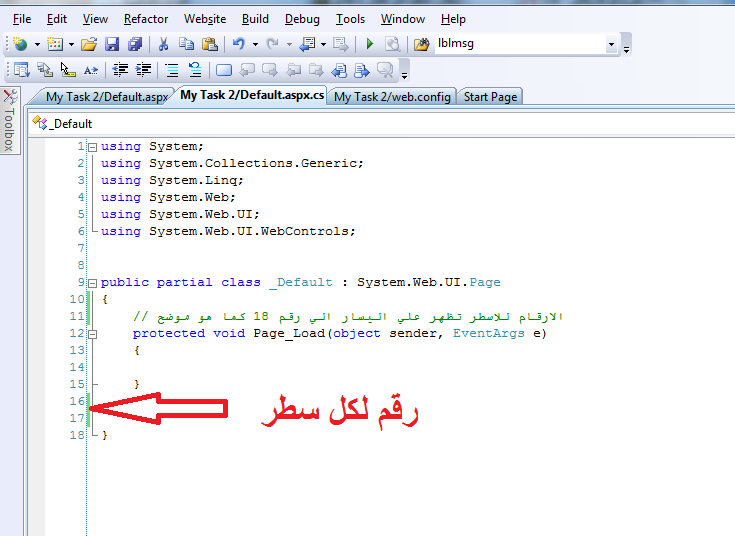
Task: Click the Cut scissors icon
Action: [x=163, y=44]
